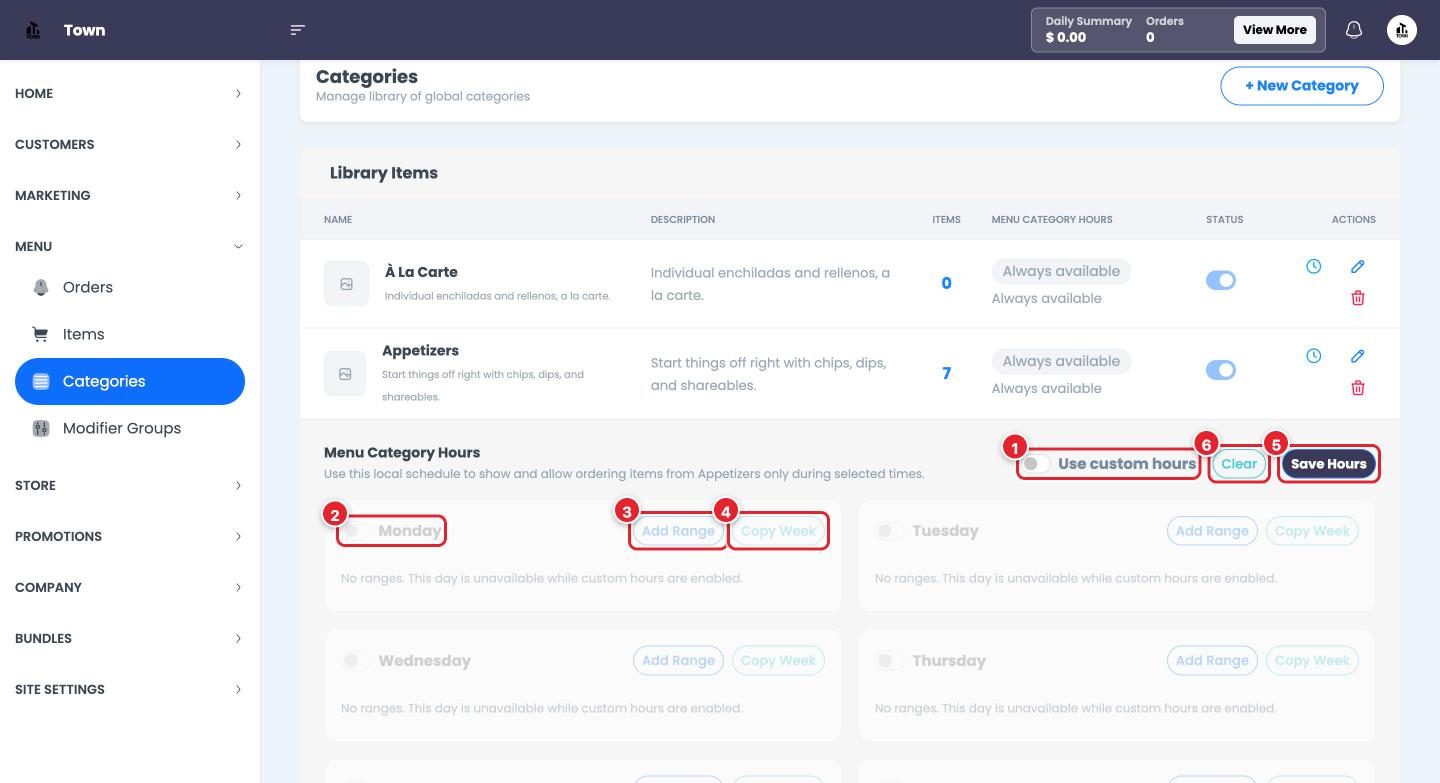Open Items in the Menu sidebar
The height and width of the screenshot is (783, 1440).
point(130,334)
